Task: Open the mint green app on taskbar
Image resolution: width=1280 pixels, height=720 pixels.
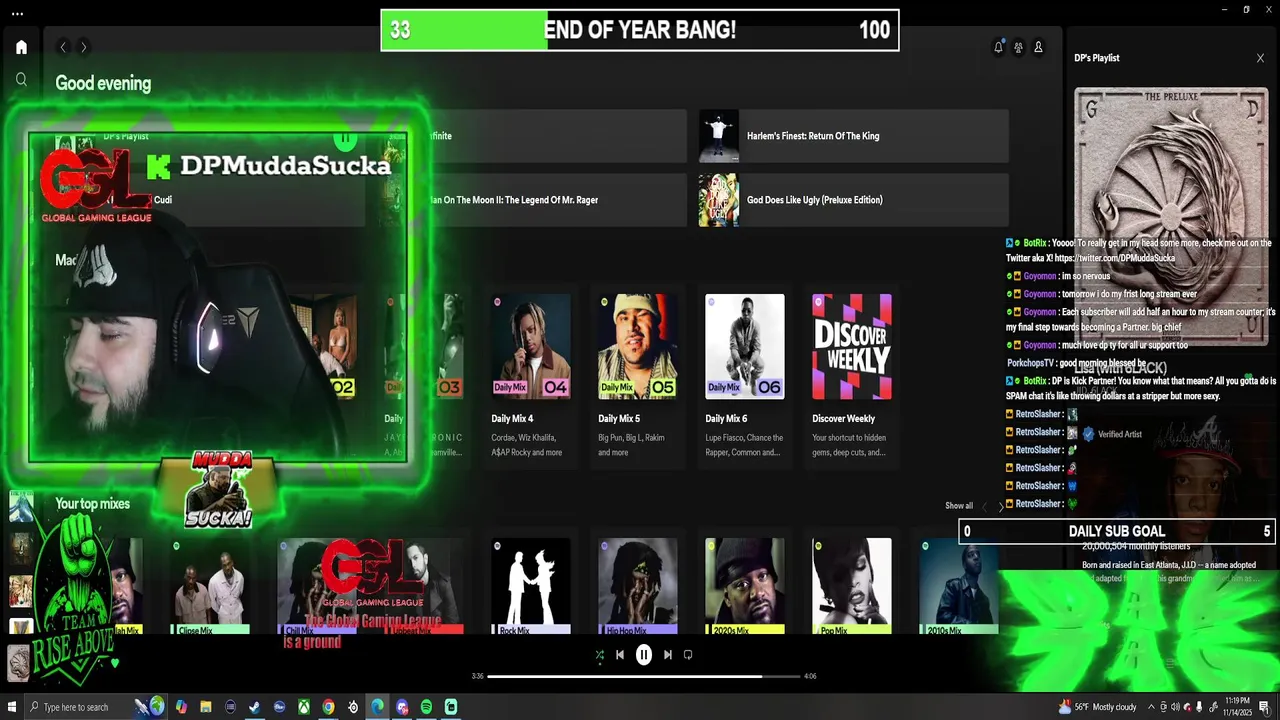Action: (451, 707)
